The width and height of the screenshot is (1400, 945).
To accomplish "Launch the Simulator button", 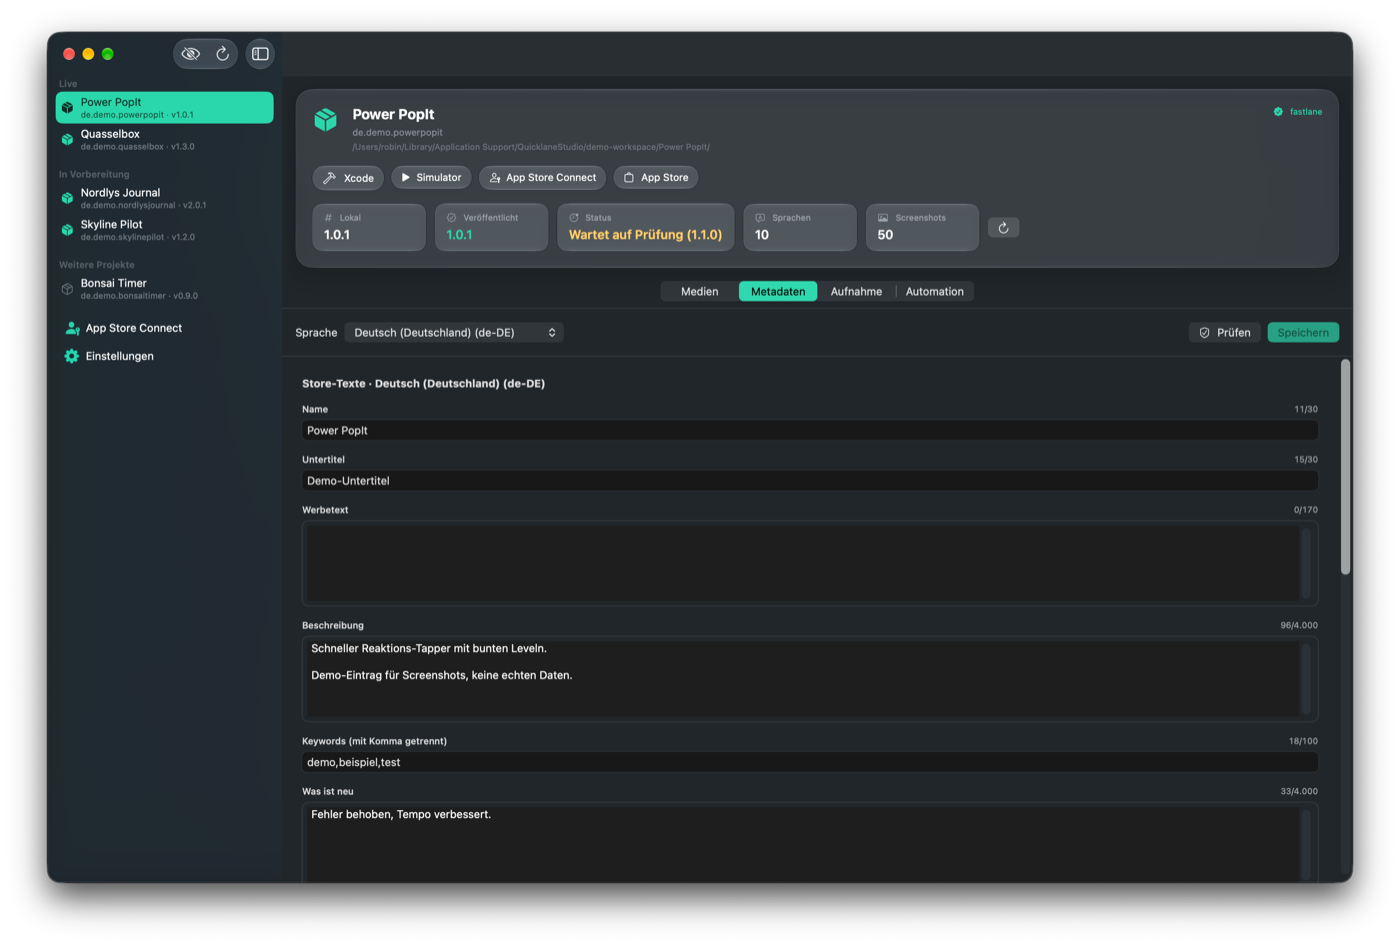I will click(431, 177).
